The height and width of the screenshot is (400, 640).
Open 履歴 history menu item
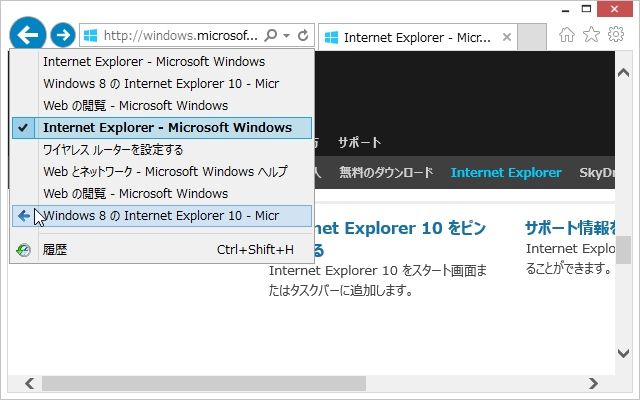(162, 250)
